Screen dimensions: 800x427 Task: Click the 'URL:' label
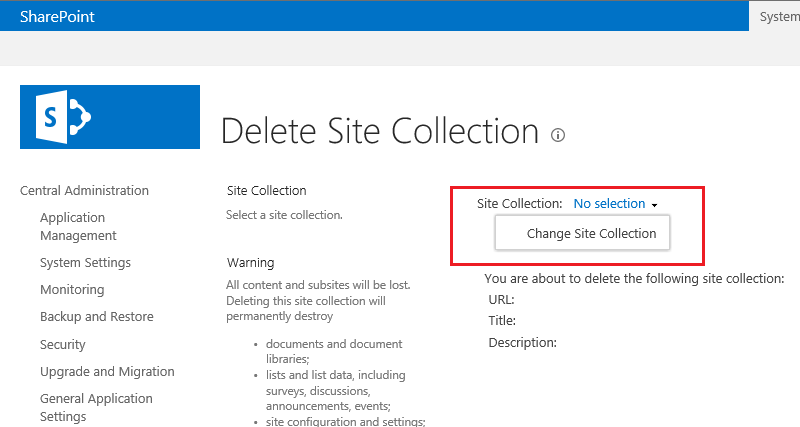click(502, 299)
